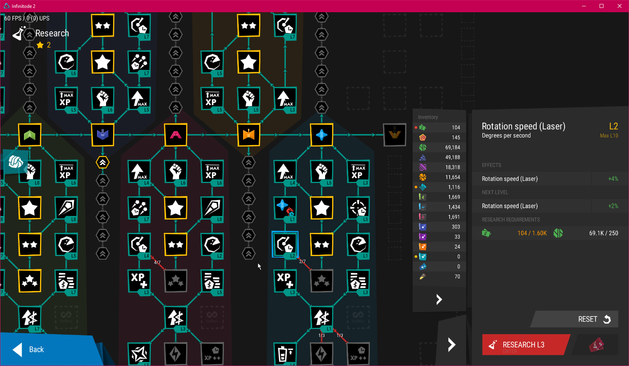Click the Research flask icon
Image resolution: width=629 pixels, height=366 pixels.
tap(18, 34)
